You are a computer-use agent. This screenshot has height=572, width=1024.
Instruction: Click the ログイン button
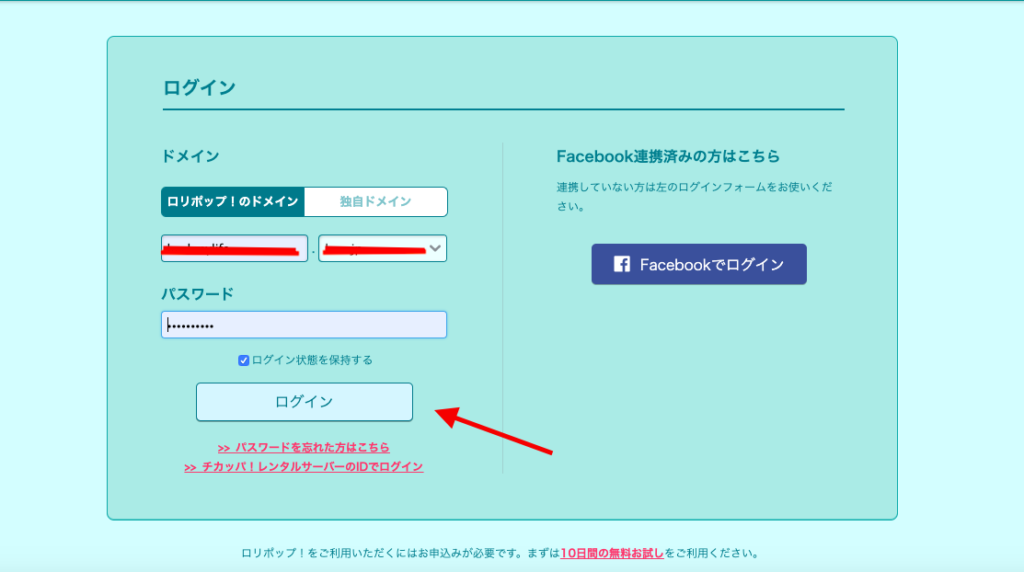point(304,402)
